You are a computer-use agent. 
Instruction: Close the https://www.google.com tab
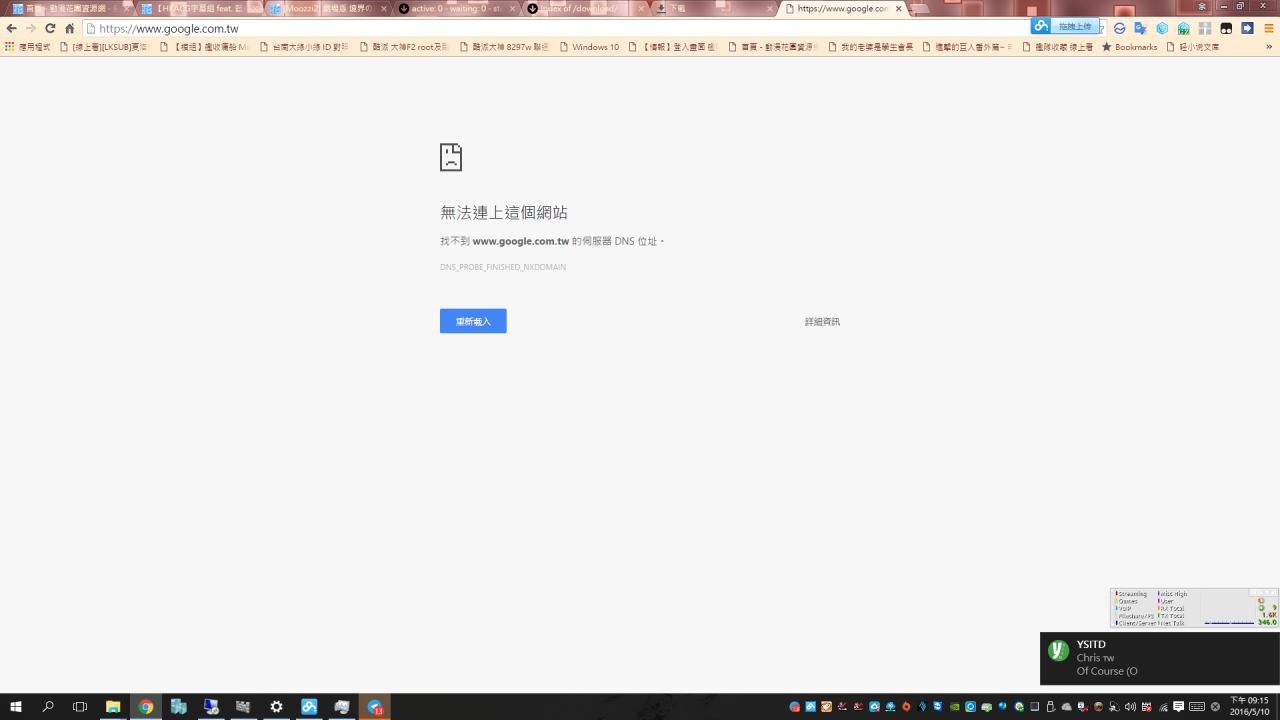click(898, 9)
